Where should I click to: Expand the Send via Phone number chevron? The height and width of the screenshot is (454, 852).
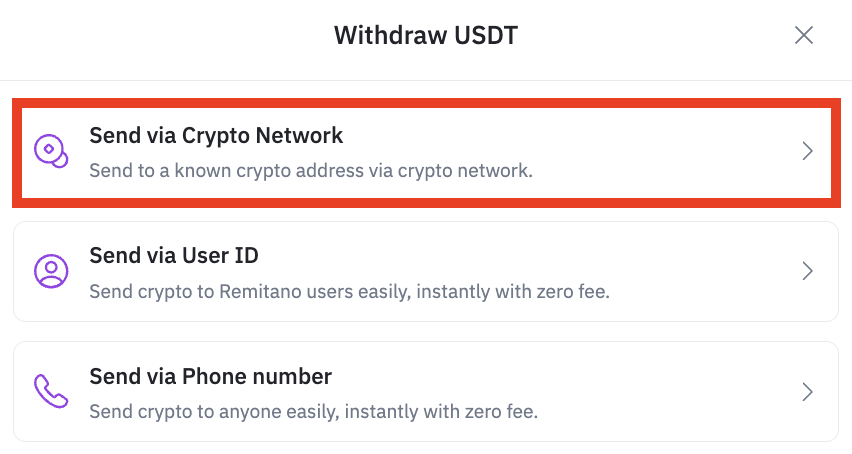(x=807, y=391)
